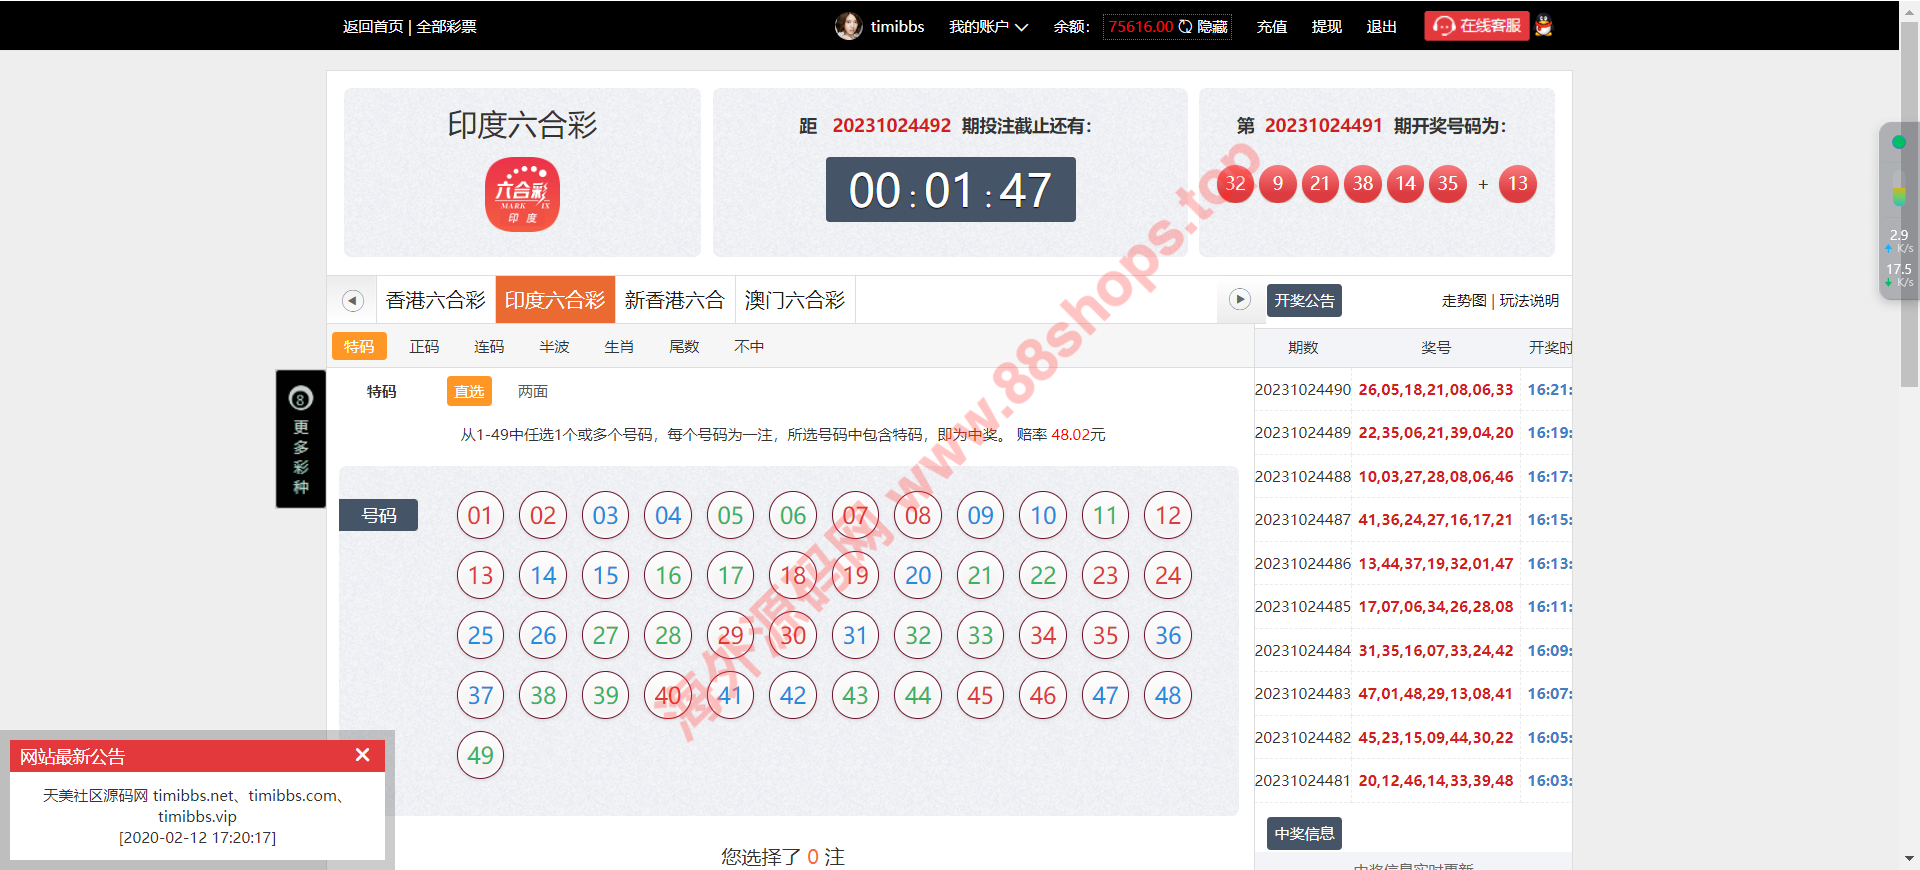Expand the 我的账户 dropdown
This screenshot has width=1920, height=870.
(988, 27)
